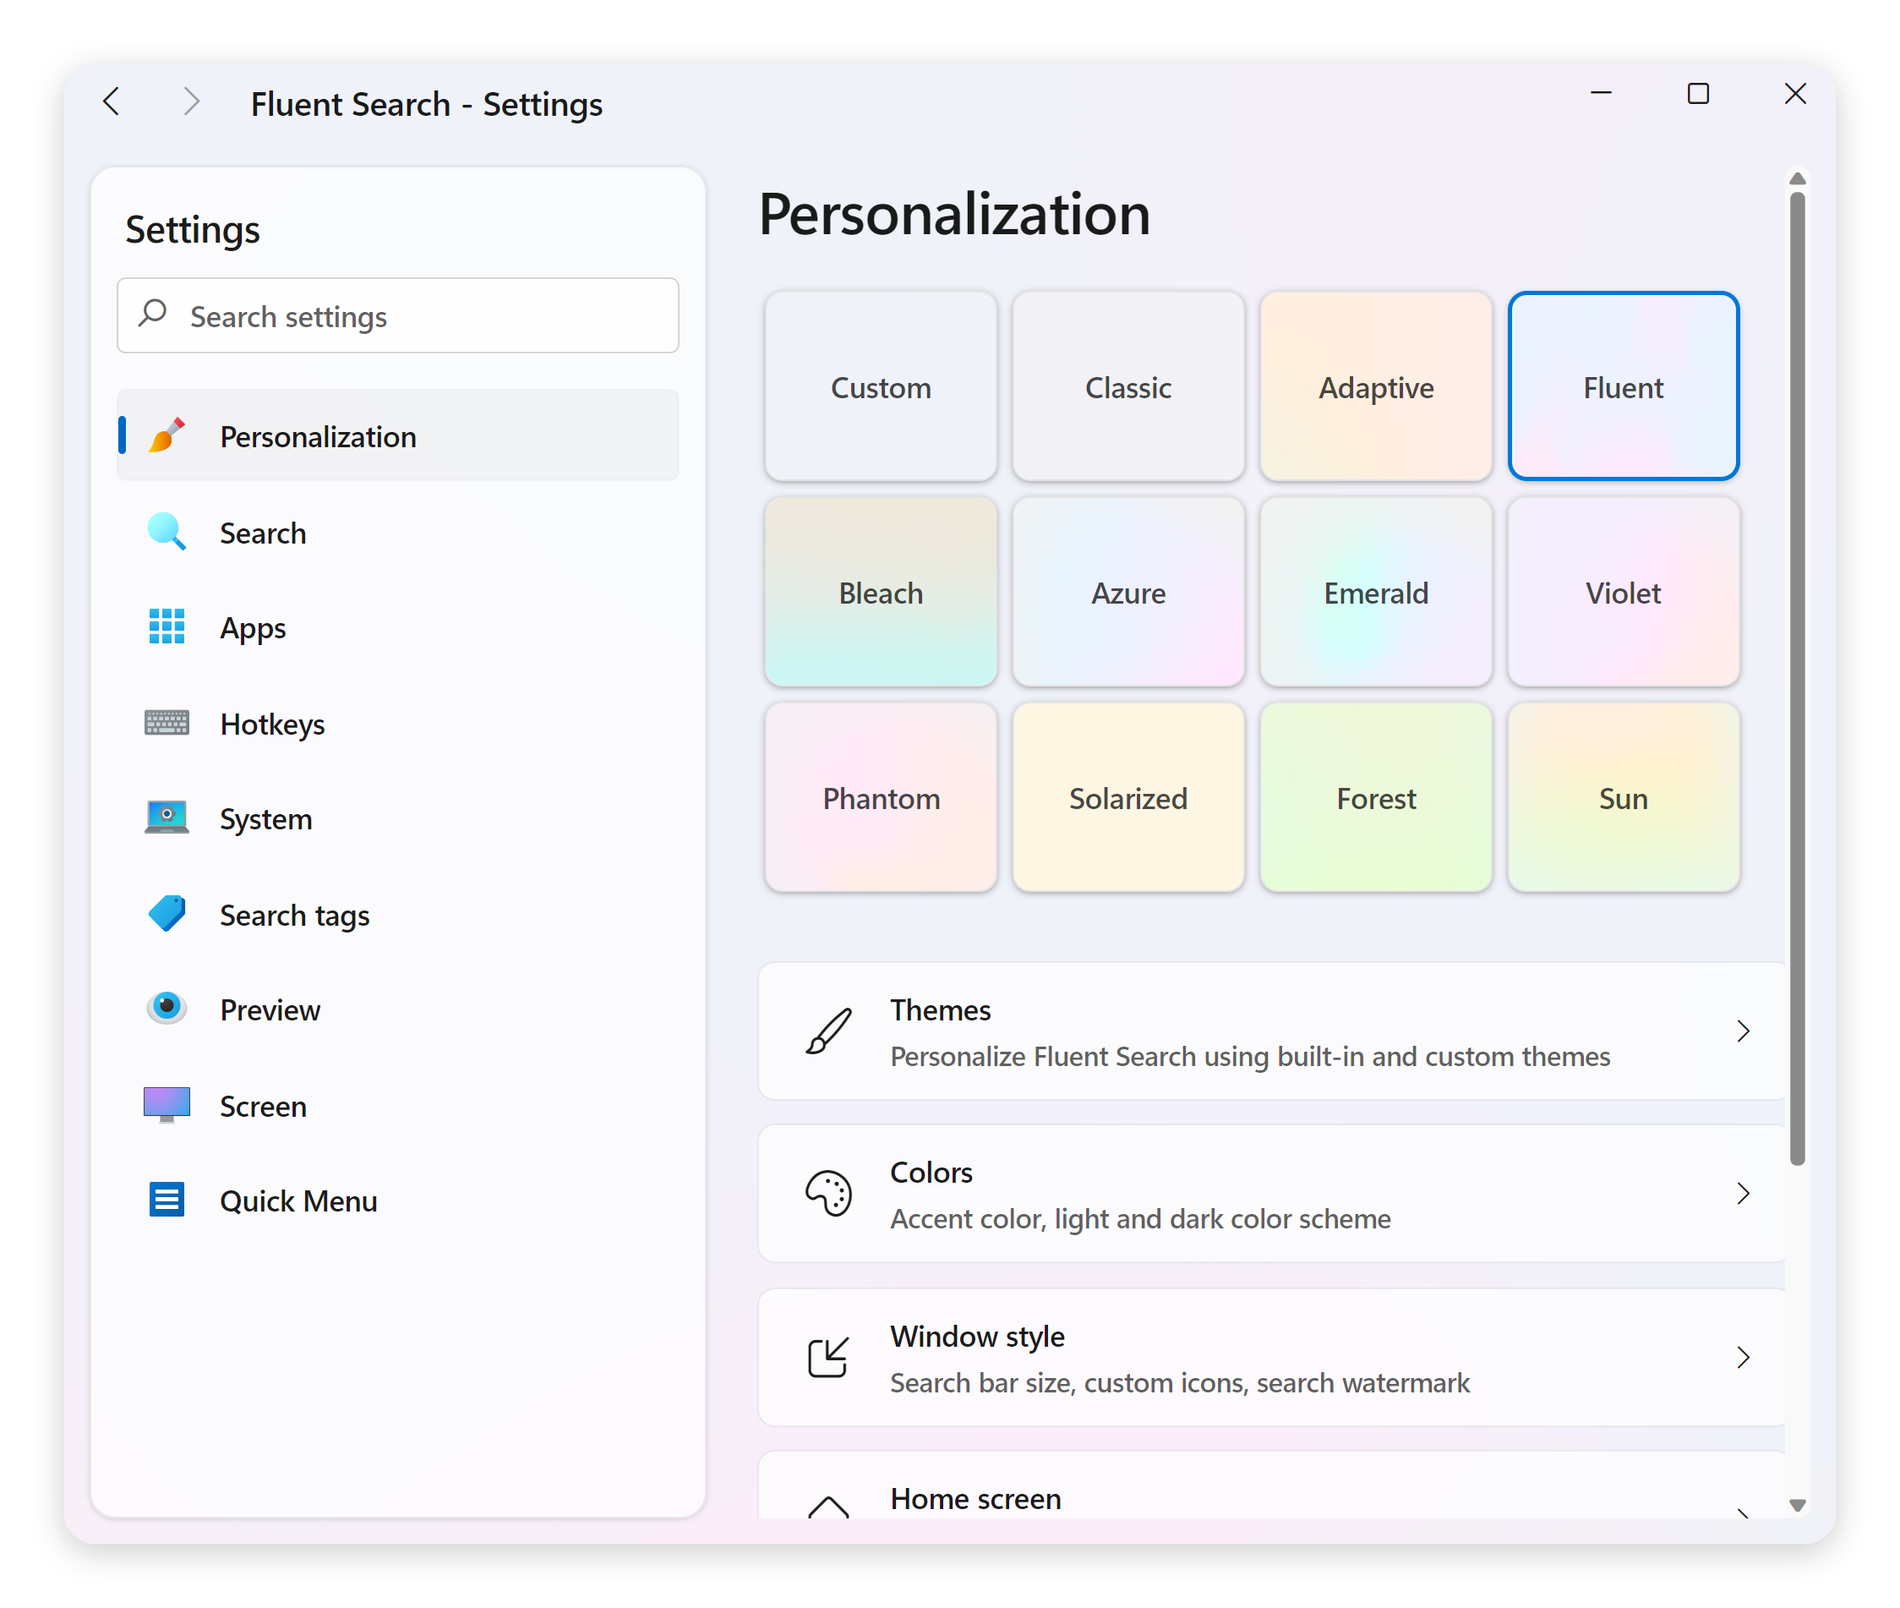Click the scrollbar up arrow

pos(1797,178)
